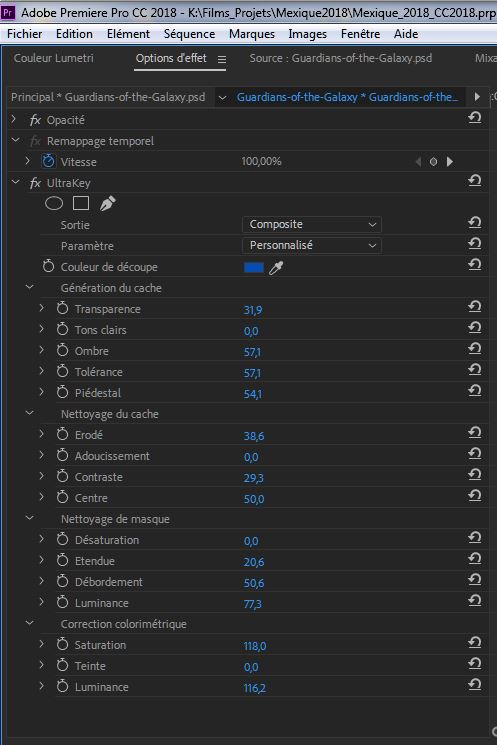Pick key color with the eyedropper
The height and width of the screenshot is (745, 497).
pyautogui.click(x=276, y=268)
